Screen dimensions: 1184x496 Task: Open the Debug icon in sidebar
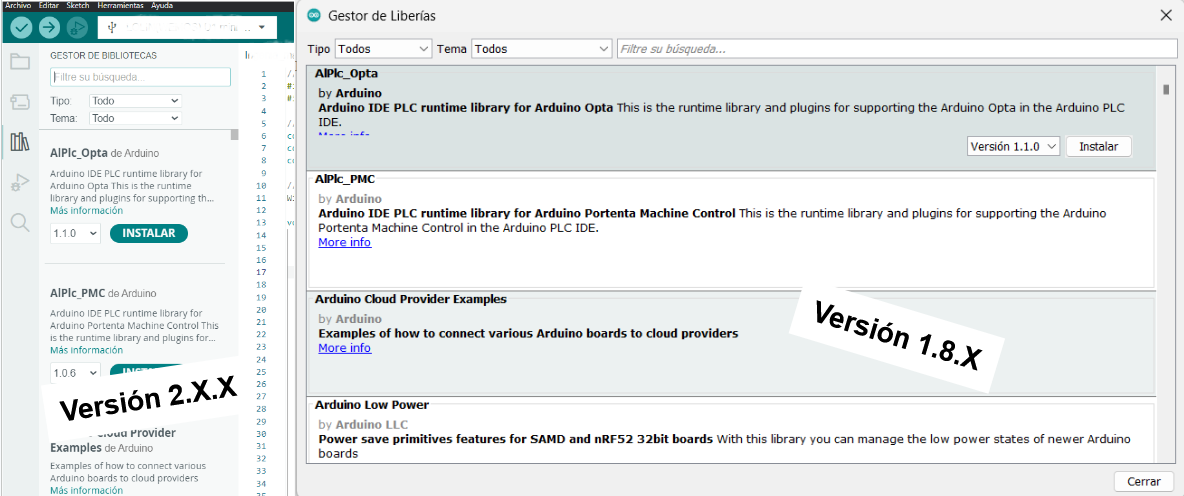click(20, 182)
